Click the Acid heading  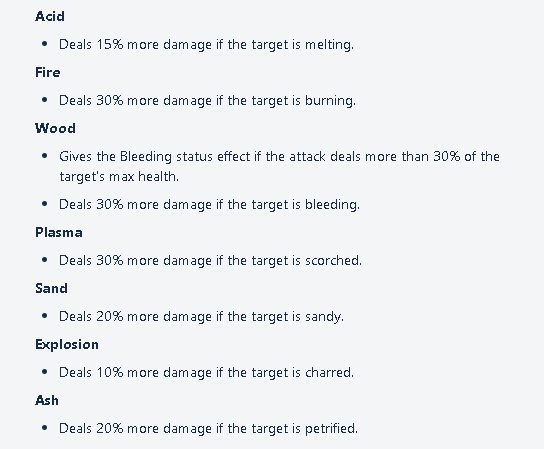point(50,16)
